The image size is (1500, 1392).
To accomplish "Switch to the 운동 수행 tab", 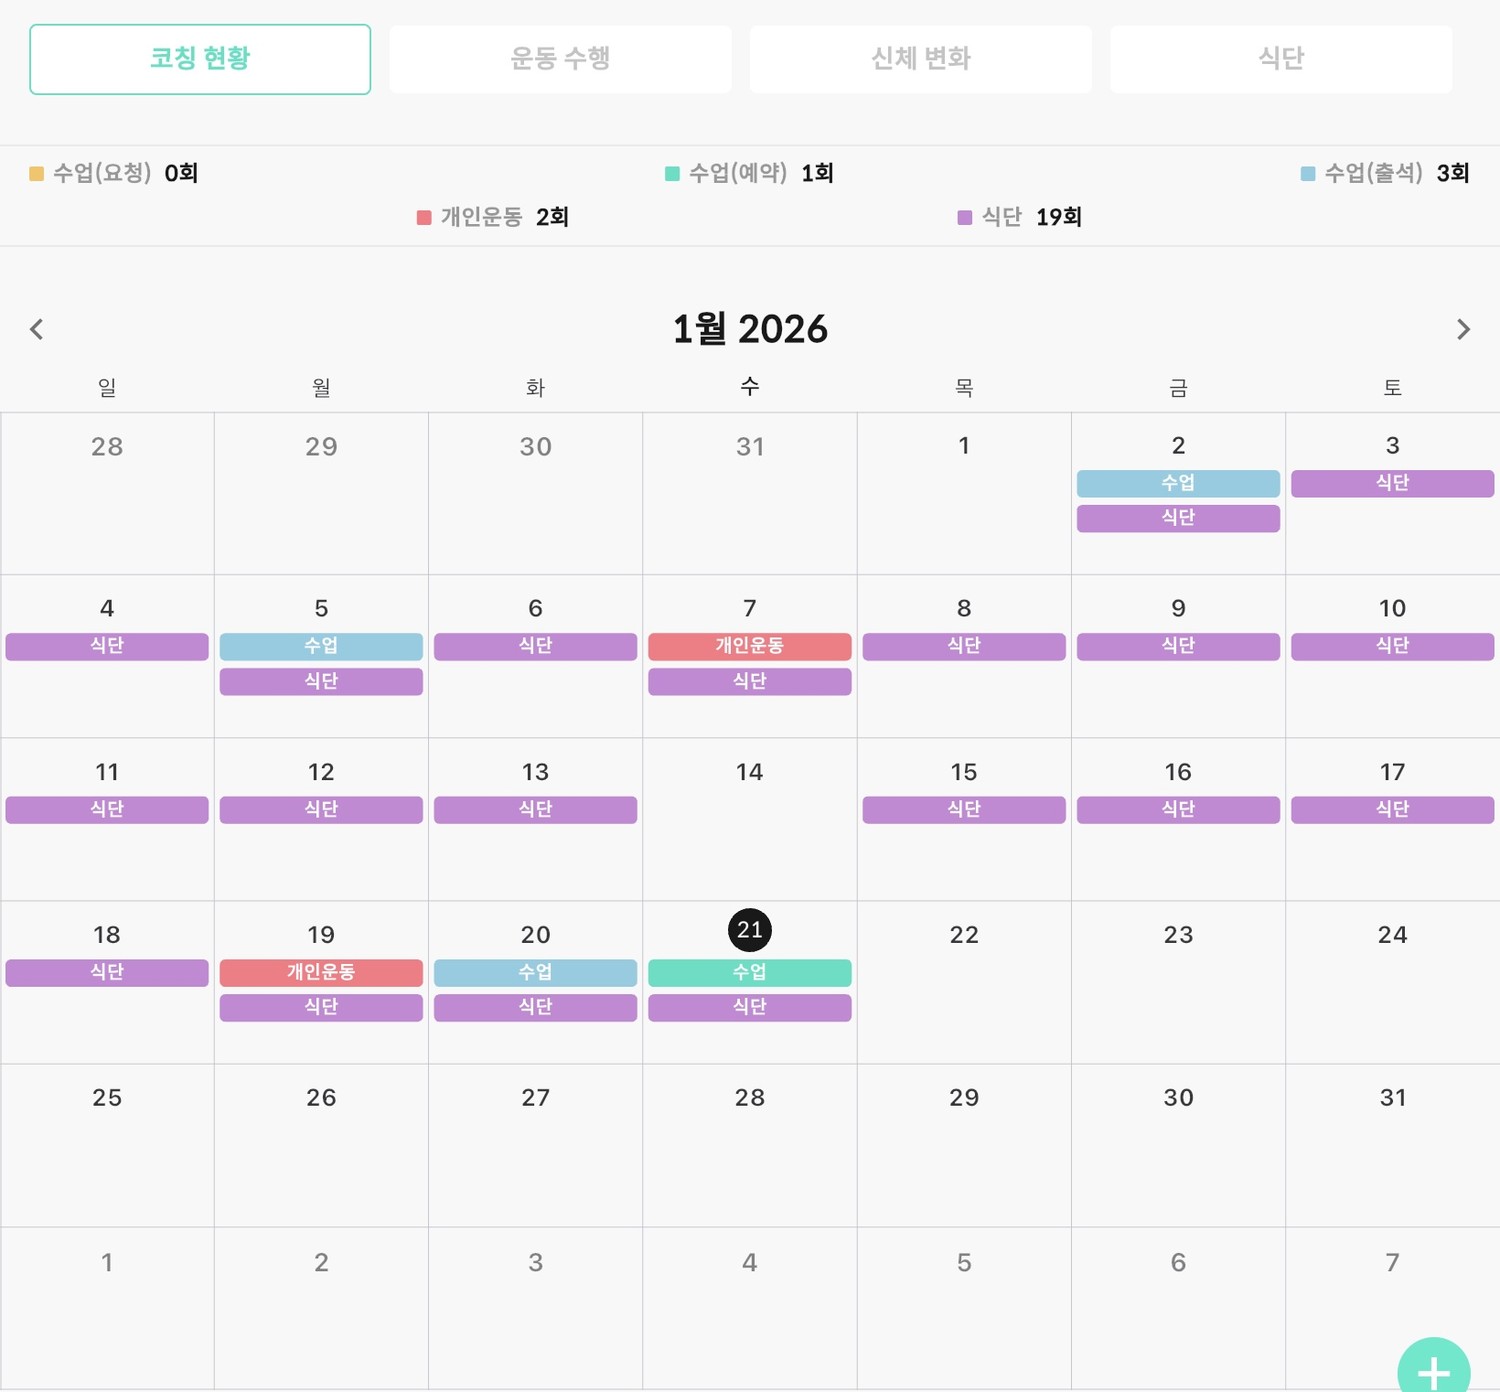I will click(560, 59).
